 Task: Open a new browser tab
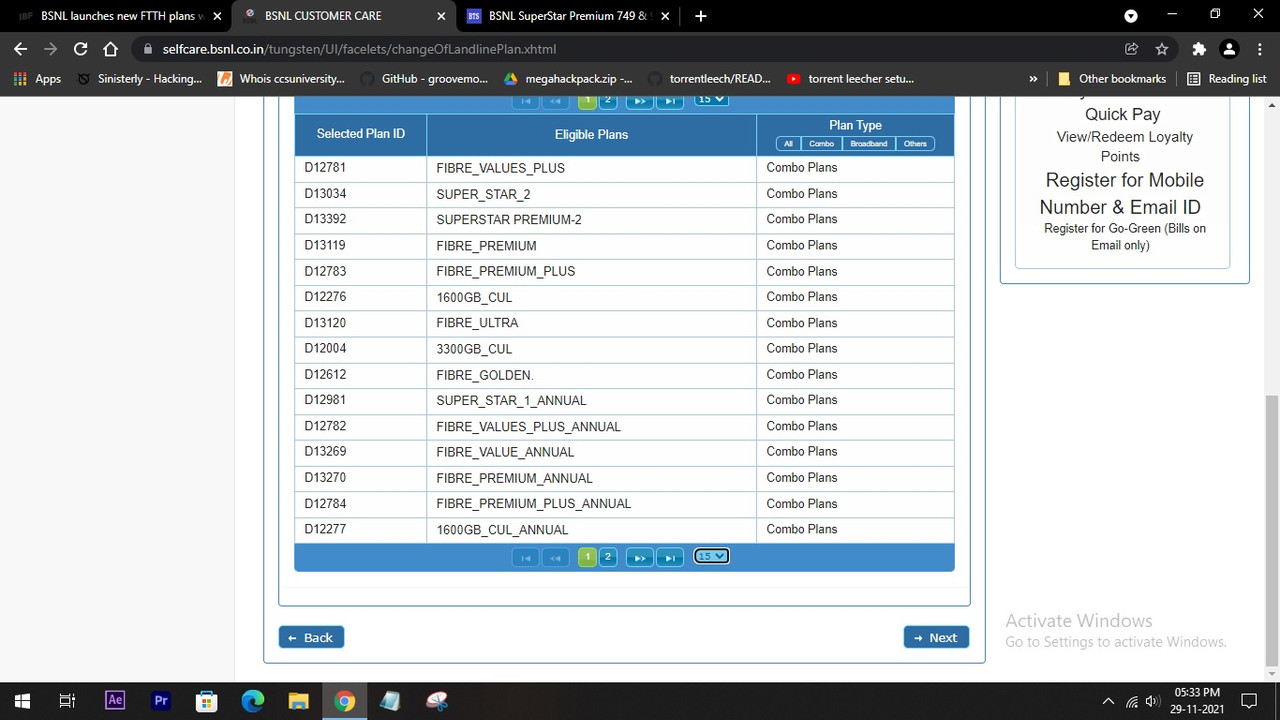coord(701,16)
